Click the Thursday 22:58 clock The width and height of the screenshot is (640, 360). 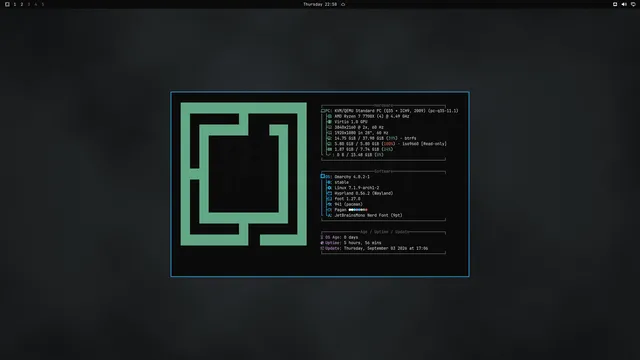coord(320,4)
